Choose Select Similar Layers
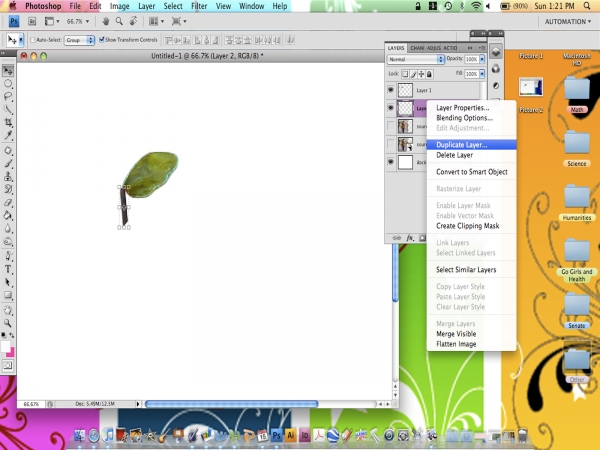600x450 pixels. [x=466, y=270]
